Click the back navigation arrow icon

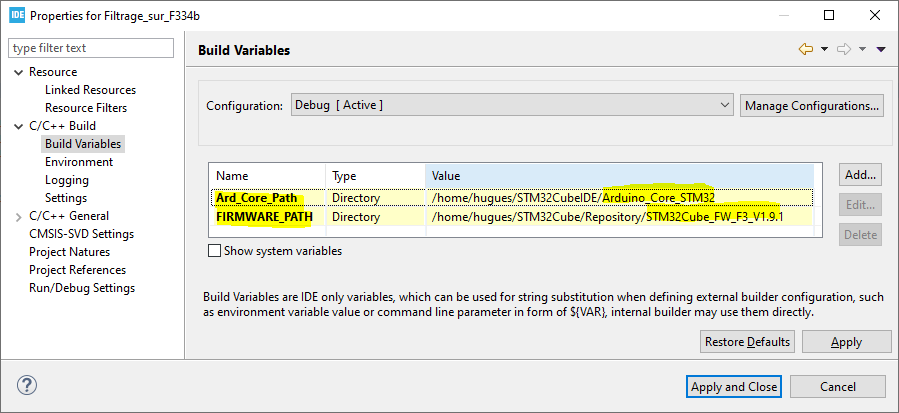[x=805, y=49]
